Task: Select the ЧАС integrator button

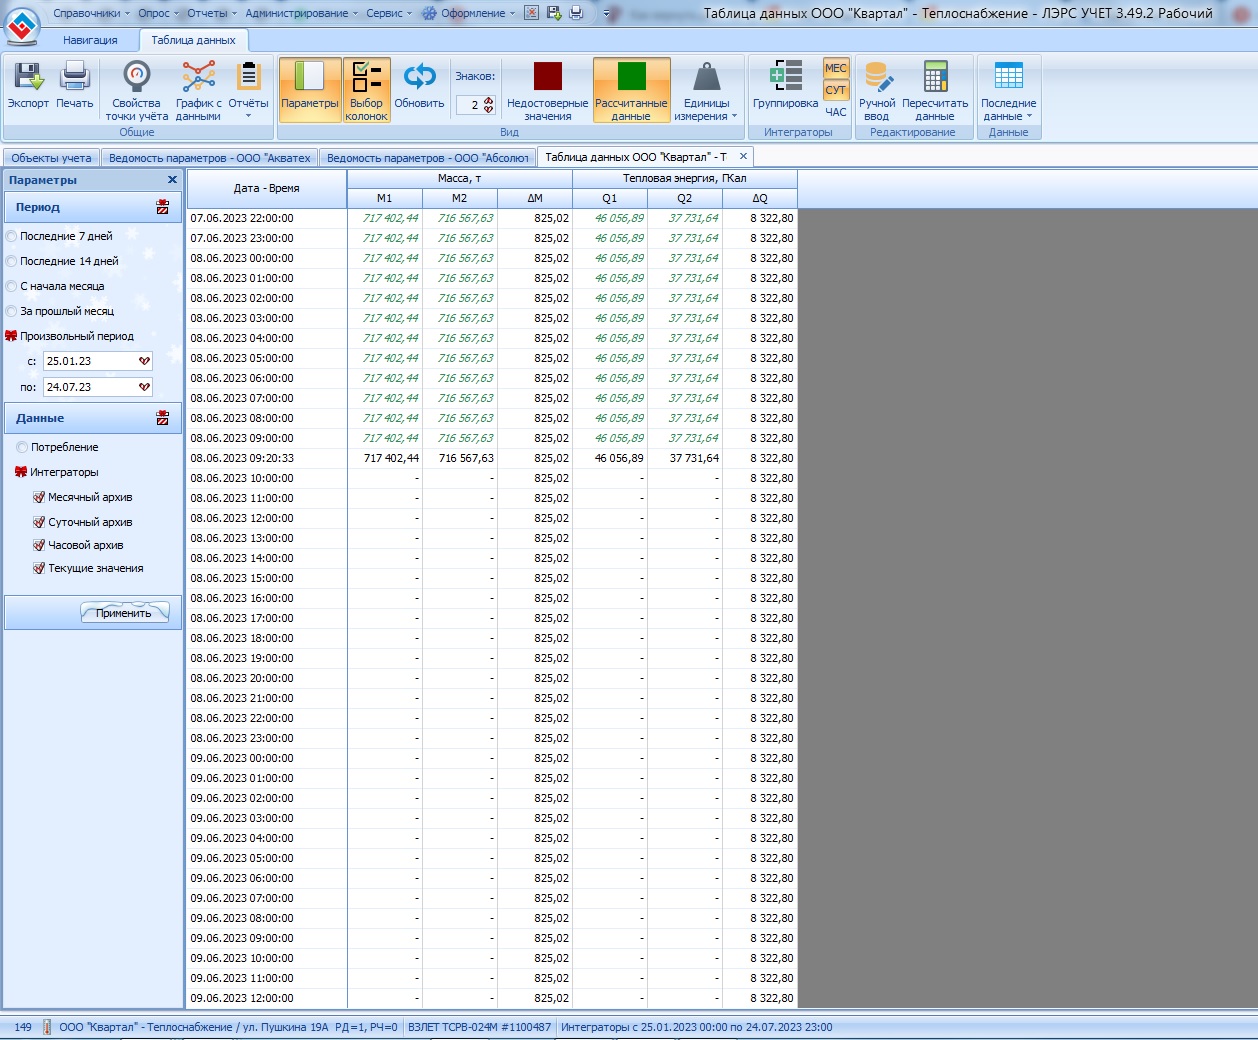Action: (836, 112)
